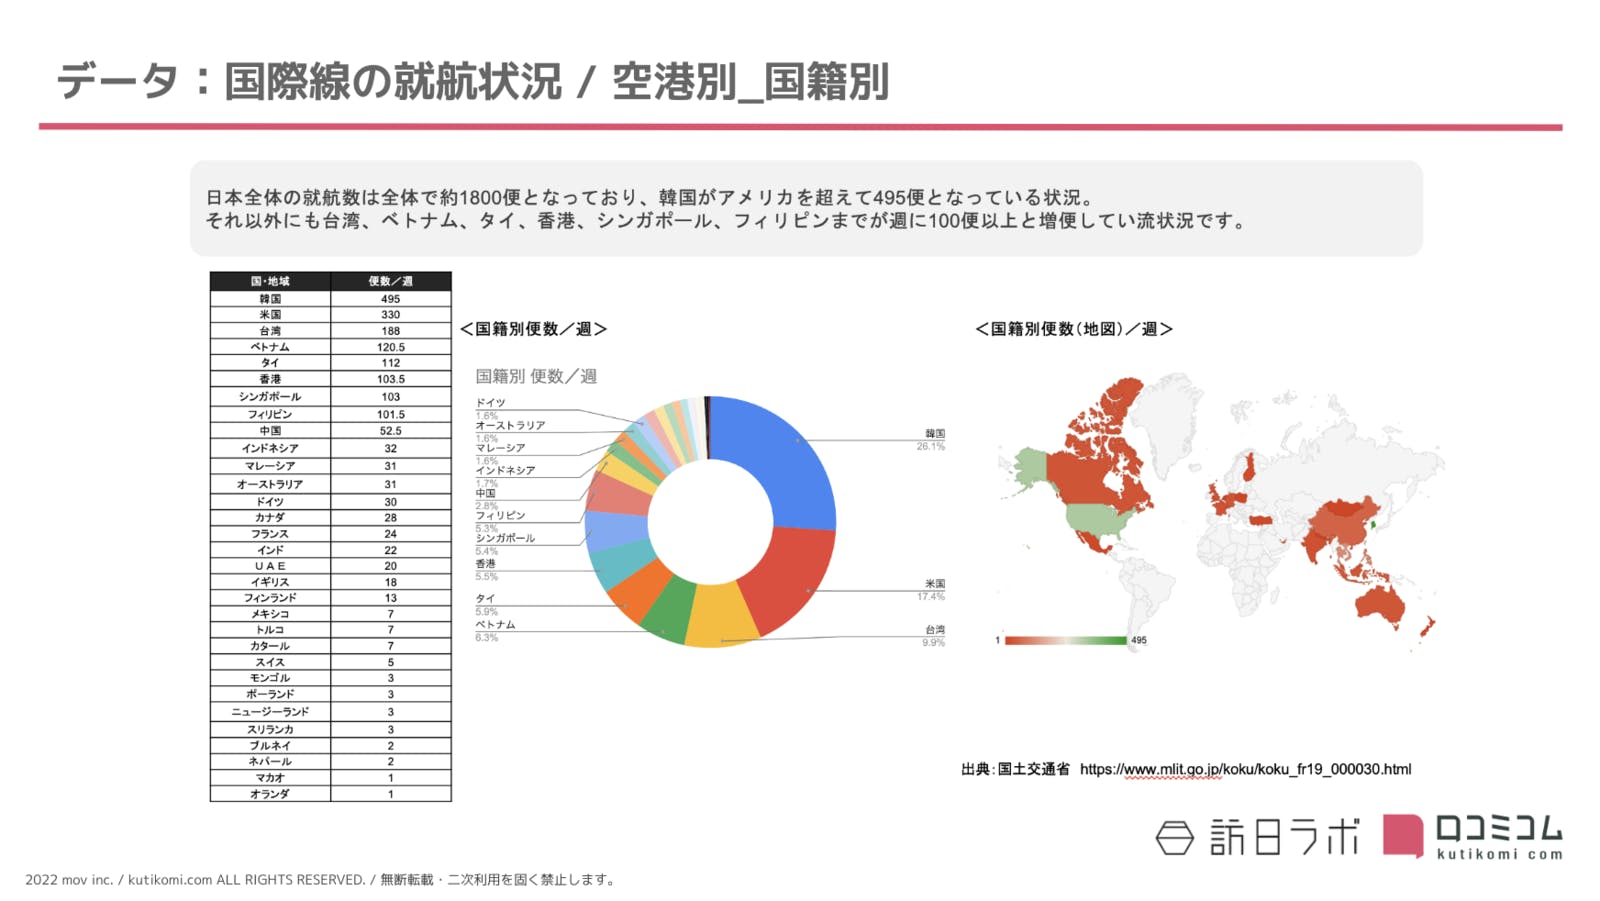This screenshot has height=901, width=1600.
Task: Click the カナダ table cell
Action: 270,518
